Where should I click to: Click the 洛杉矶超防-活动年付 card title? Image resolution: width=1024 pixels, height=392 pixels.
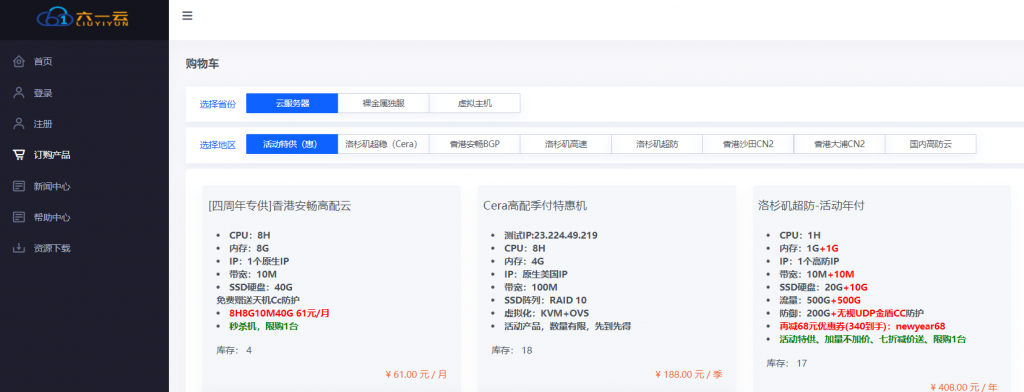[x=812, y=206]
